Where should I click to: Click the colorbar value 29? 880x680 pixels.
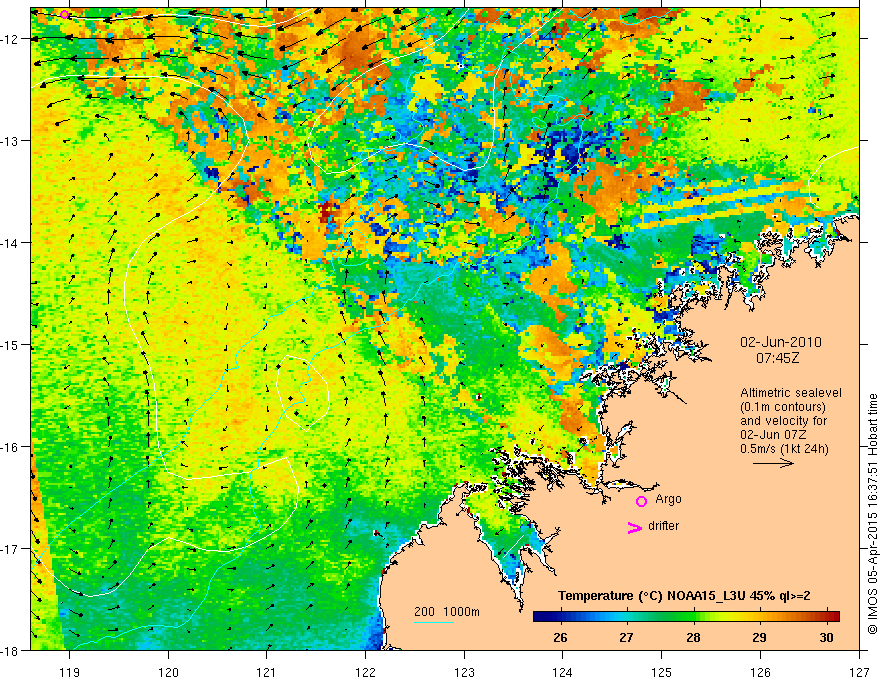tap(759, 637)
